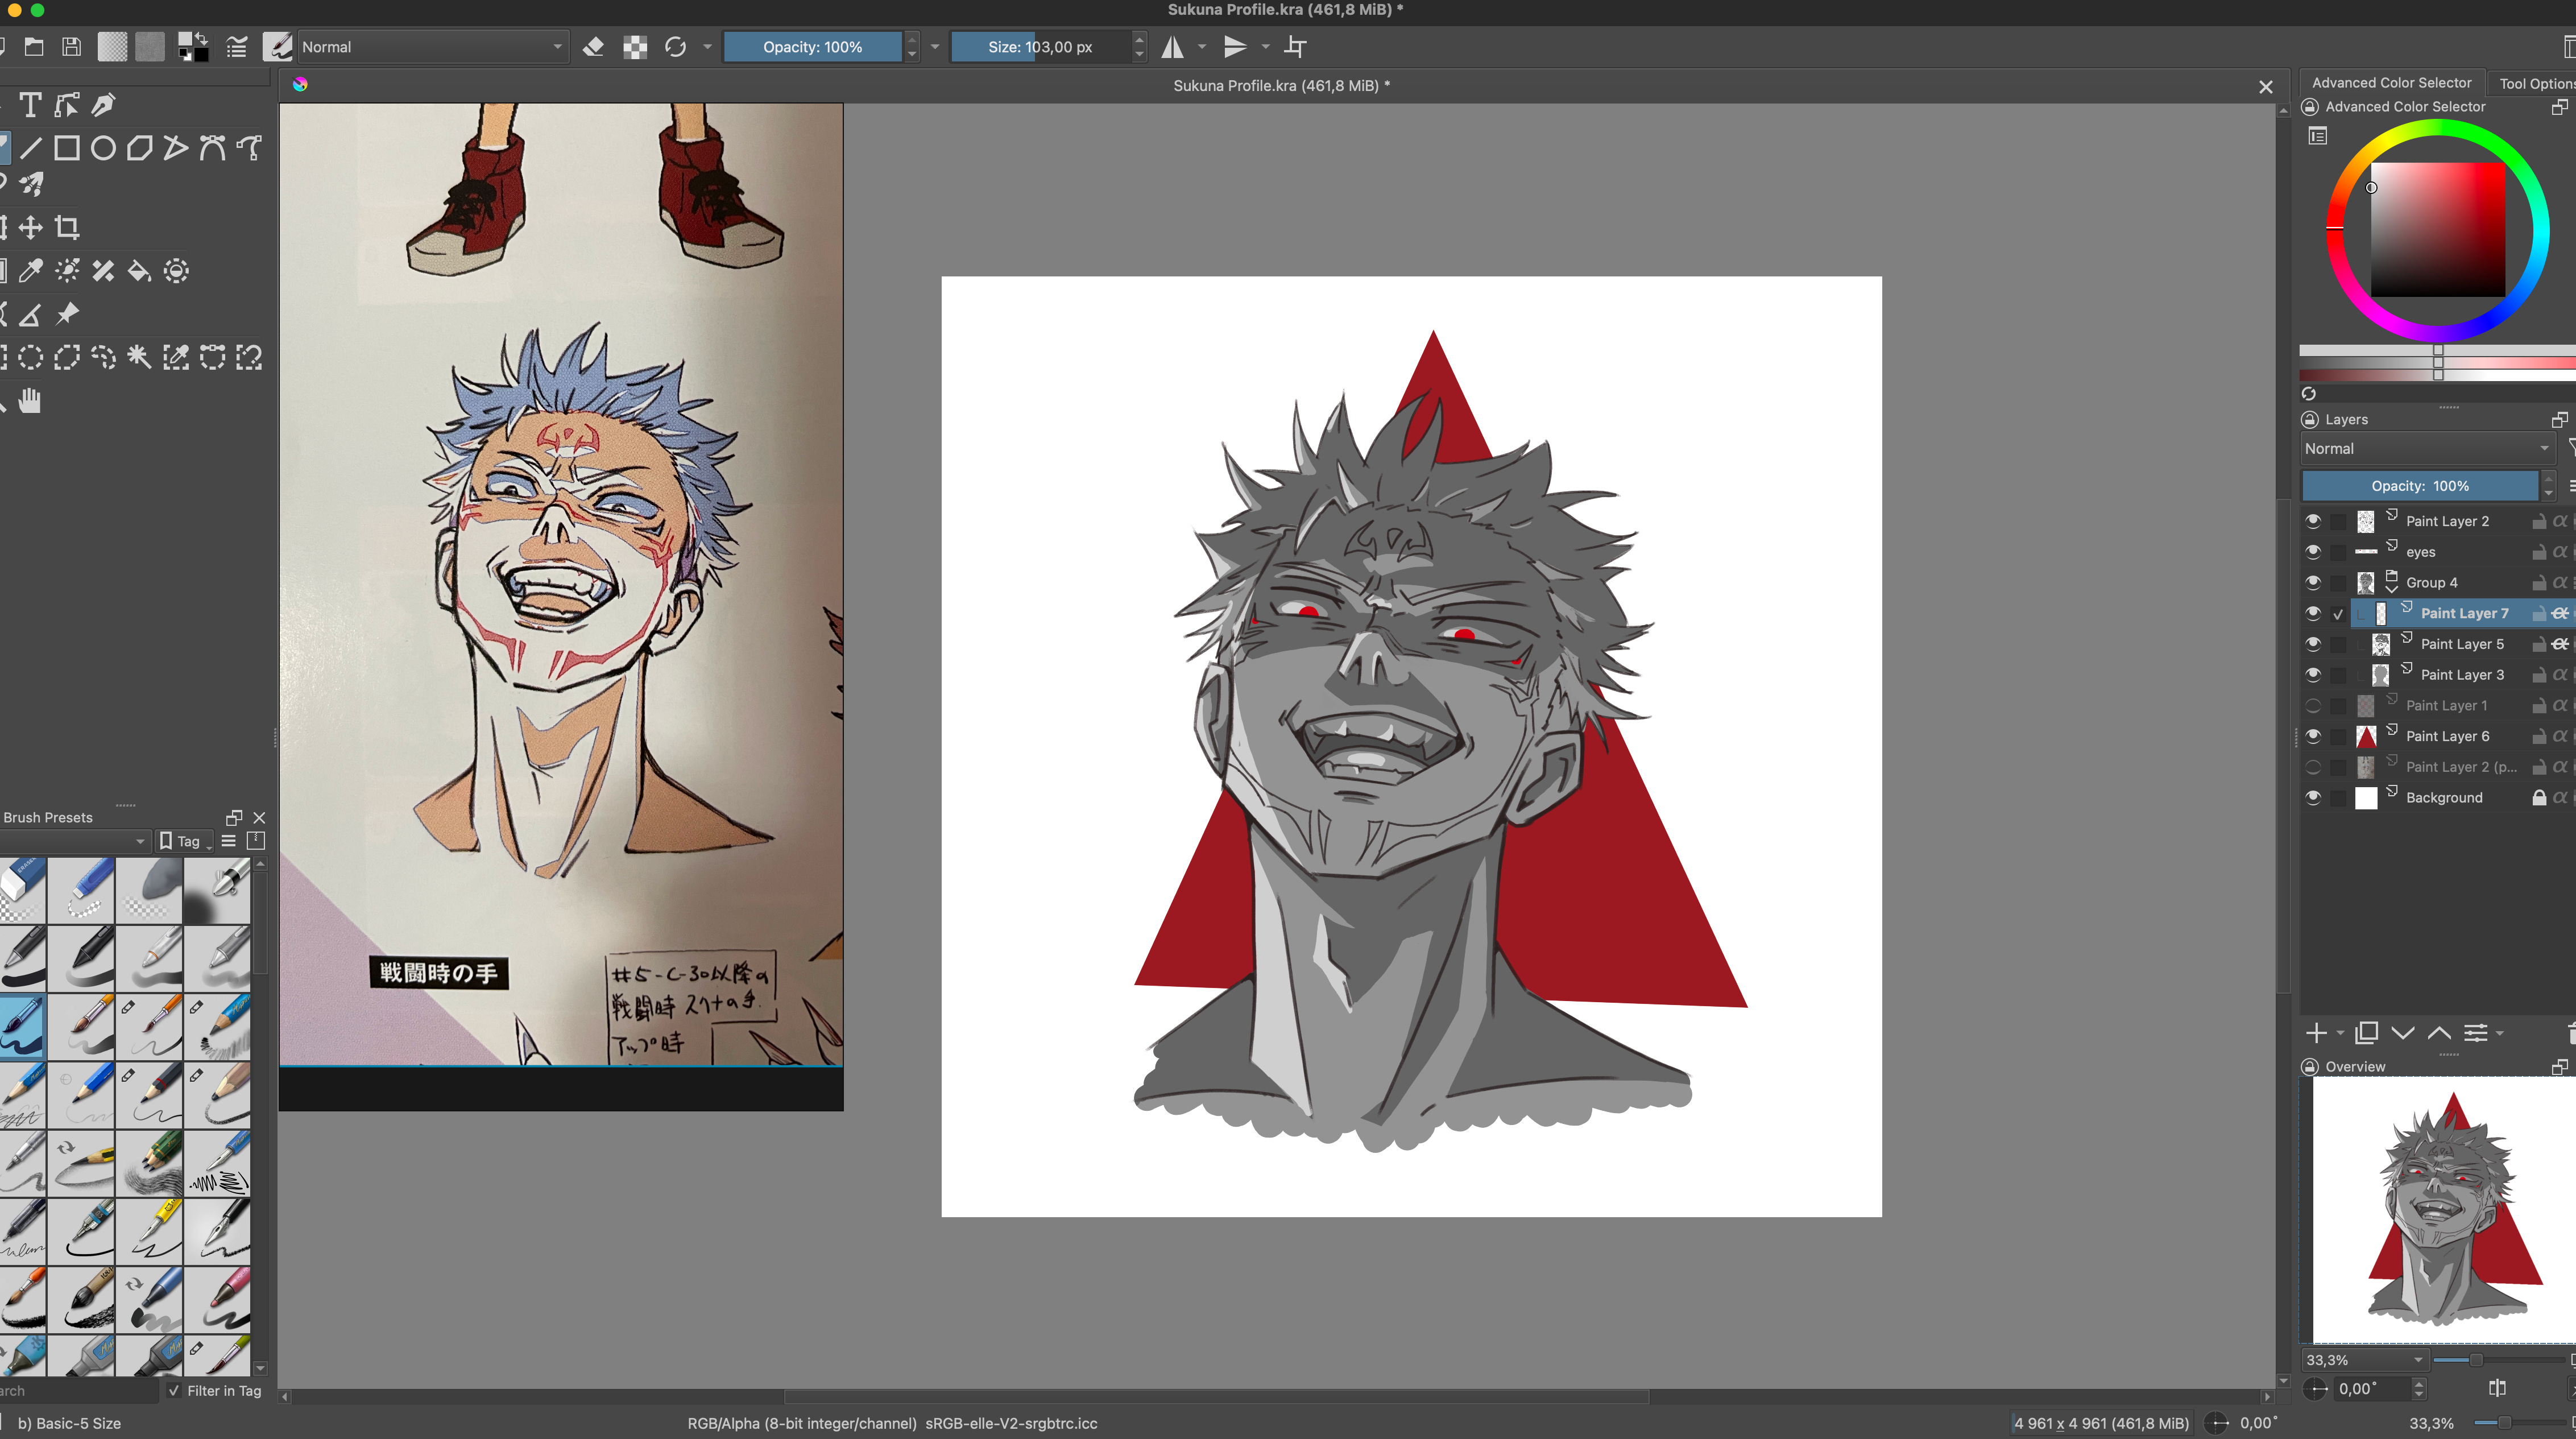Open the add layer type dropdown arrow
The image size is (2576, 1439).
tap(2340, 1033)
